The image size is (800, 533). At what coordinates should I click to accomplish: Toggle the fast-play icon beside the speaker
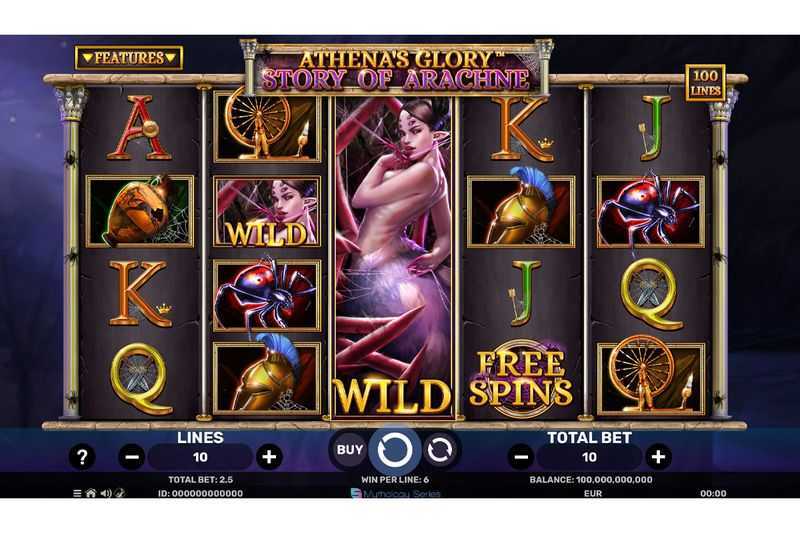[120, 493]
